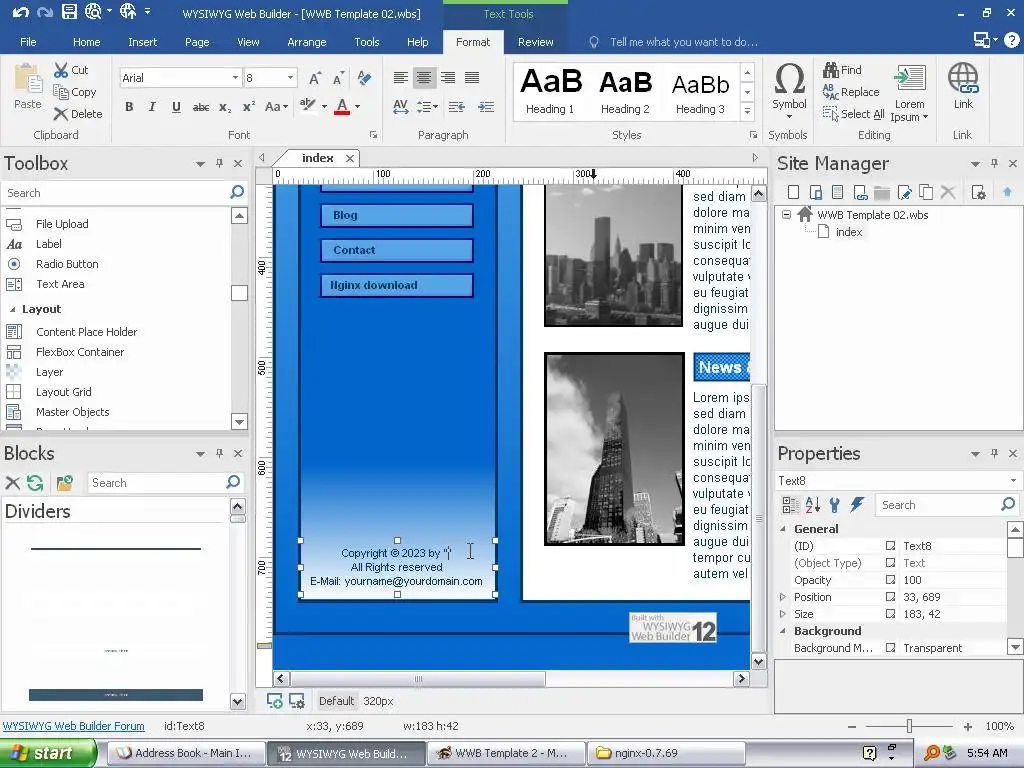Increase font size with grow icon
This screenshot has height=768, width=1024.
[x=315, y=78]
